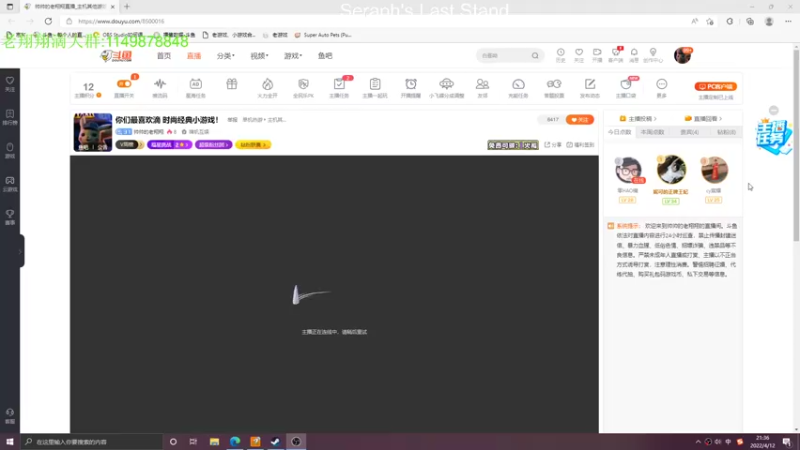800x450 pixels.
Task: Open the 直播回看 replay link
Action: (x=704, y=118)
